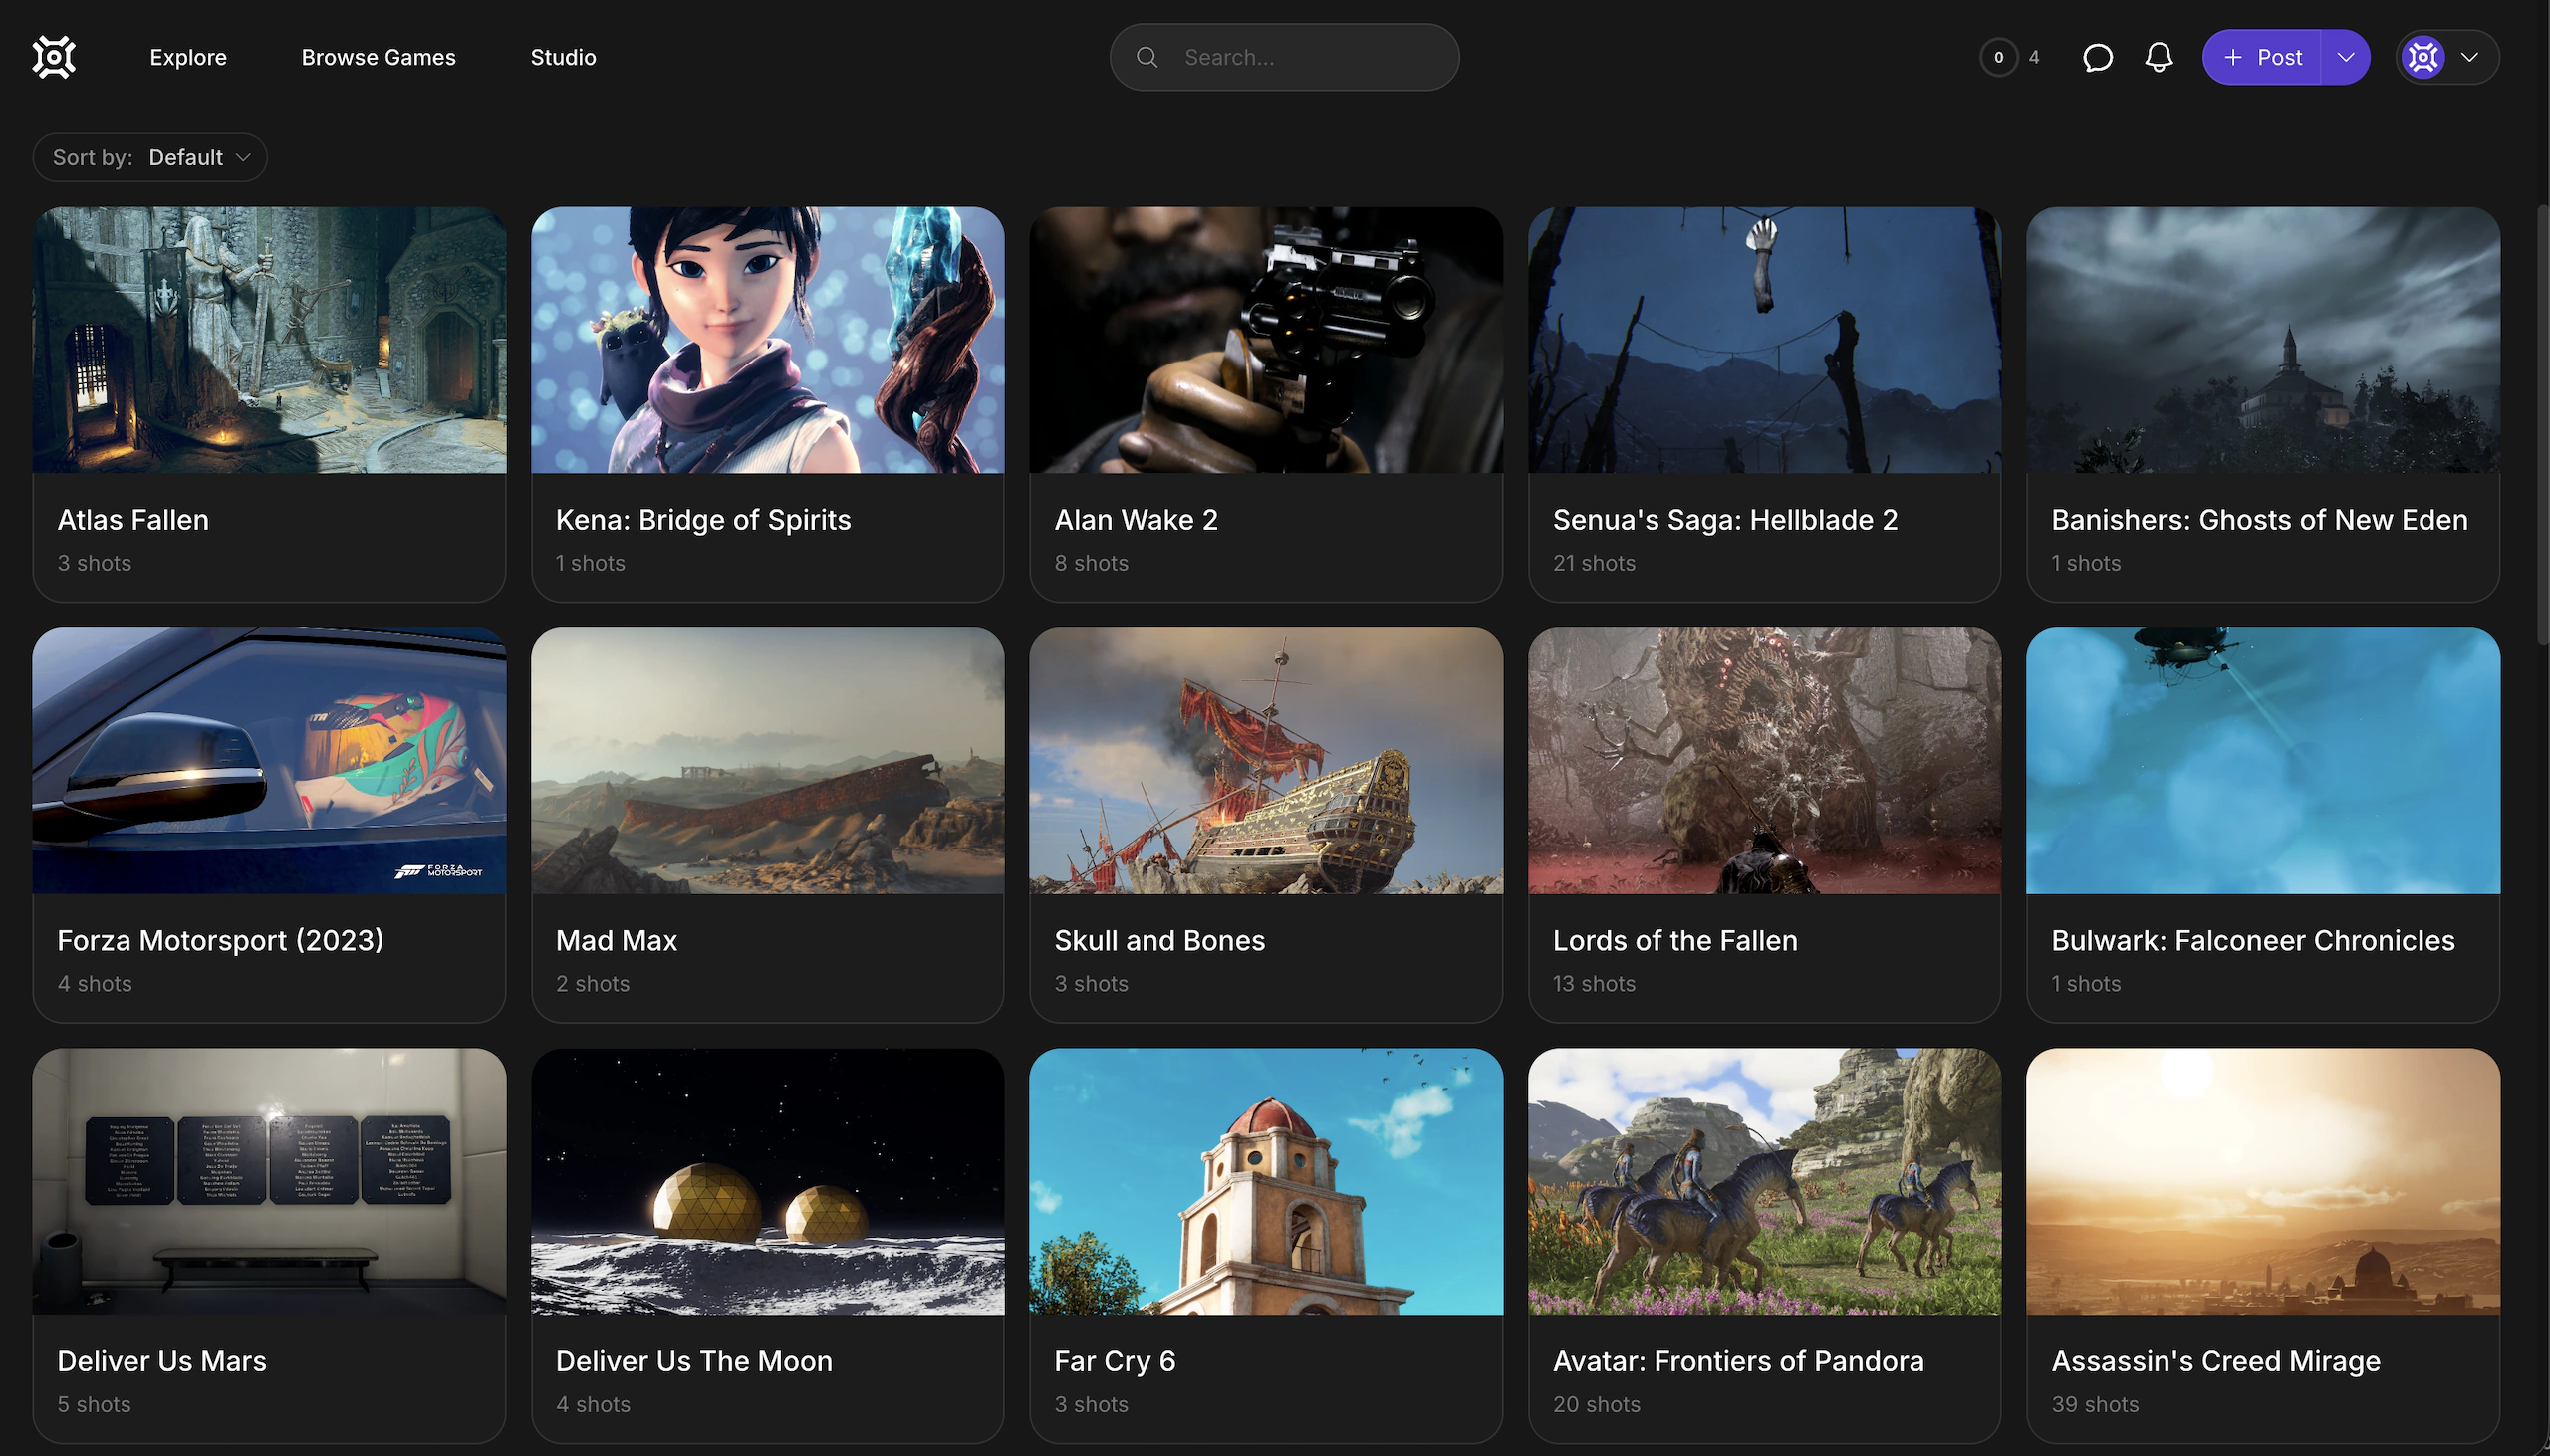
Task: Open Forza Motorsport (2023) thumbnail
Action: (269, 761)
